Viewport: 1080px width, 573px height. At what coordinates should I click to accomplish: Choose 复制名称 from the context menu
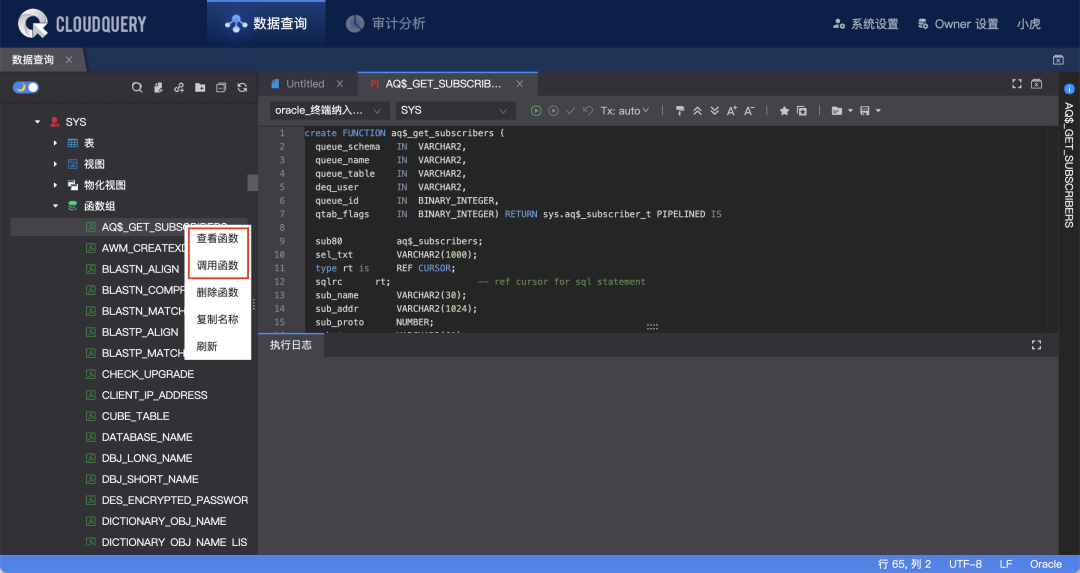(x=217, y=319)
